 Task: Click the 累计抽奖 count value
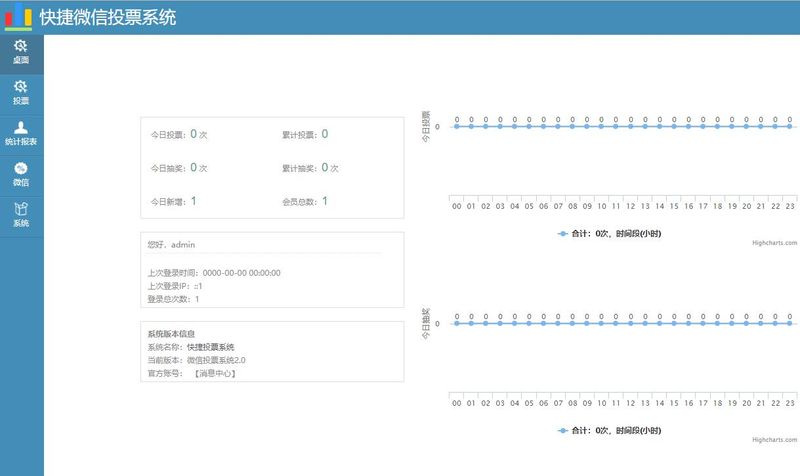(x=325, y=167)
